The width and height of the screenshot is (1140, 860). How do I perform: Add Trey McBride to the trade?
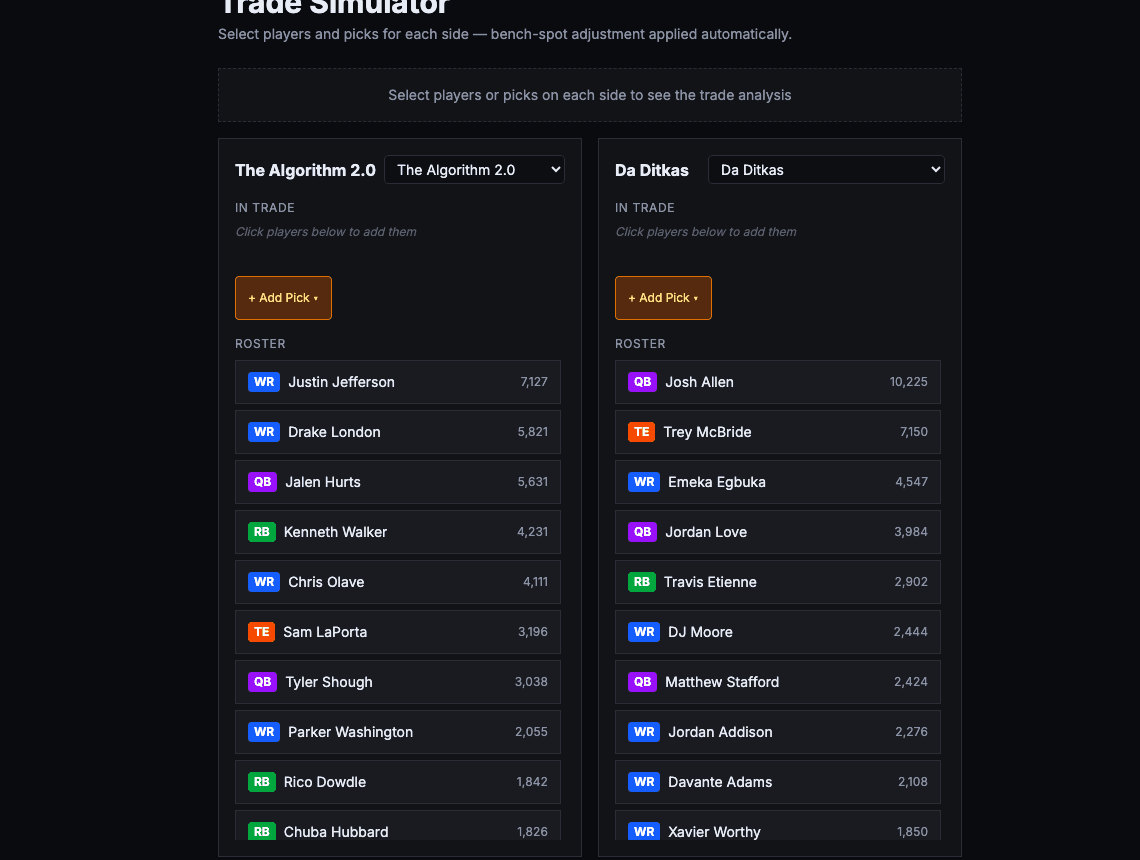click(778, 432)
